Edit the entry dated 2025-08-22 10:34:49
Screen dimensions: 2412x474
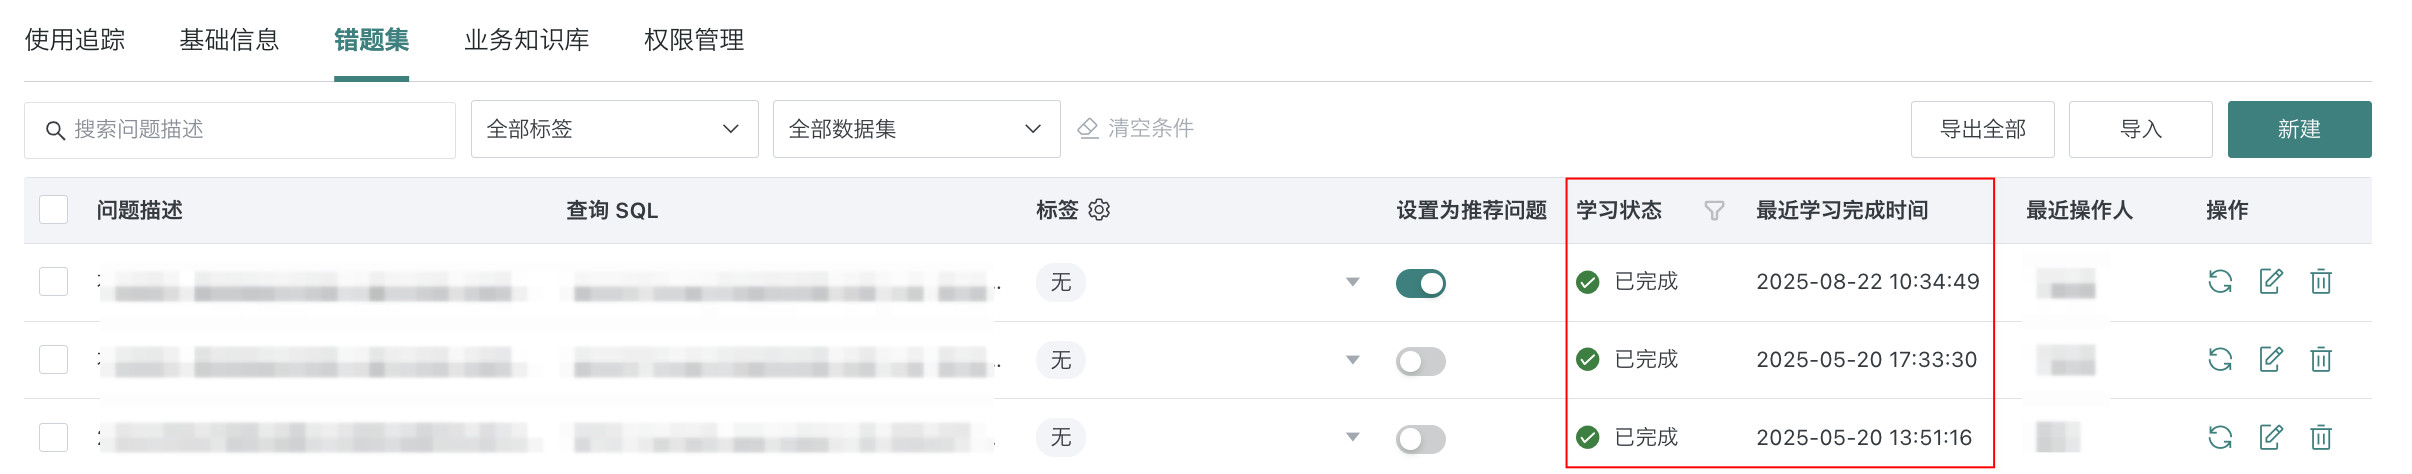pos(2271,282)
